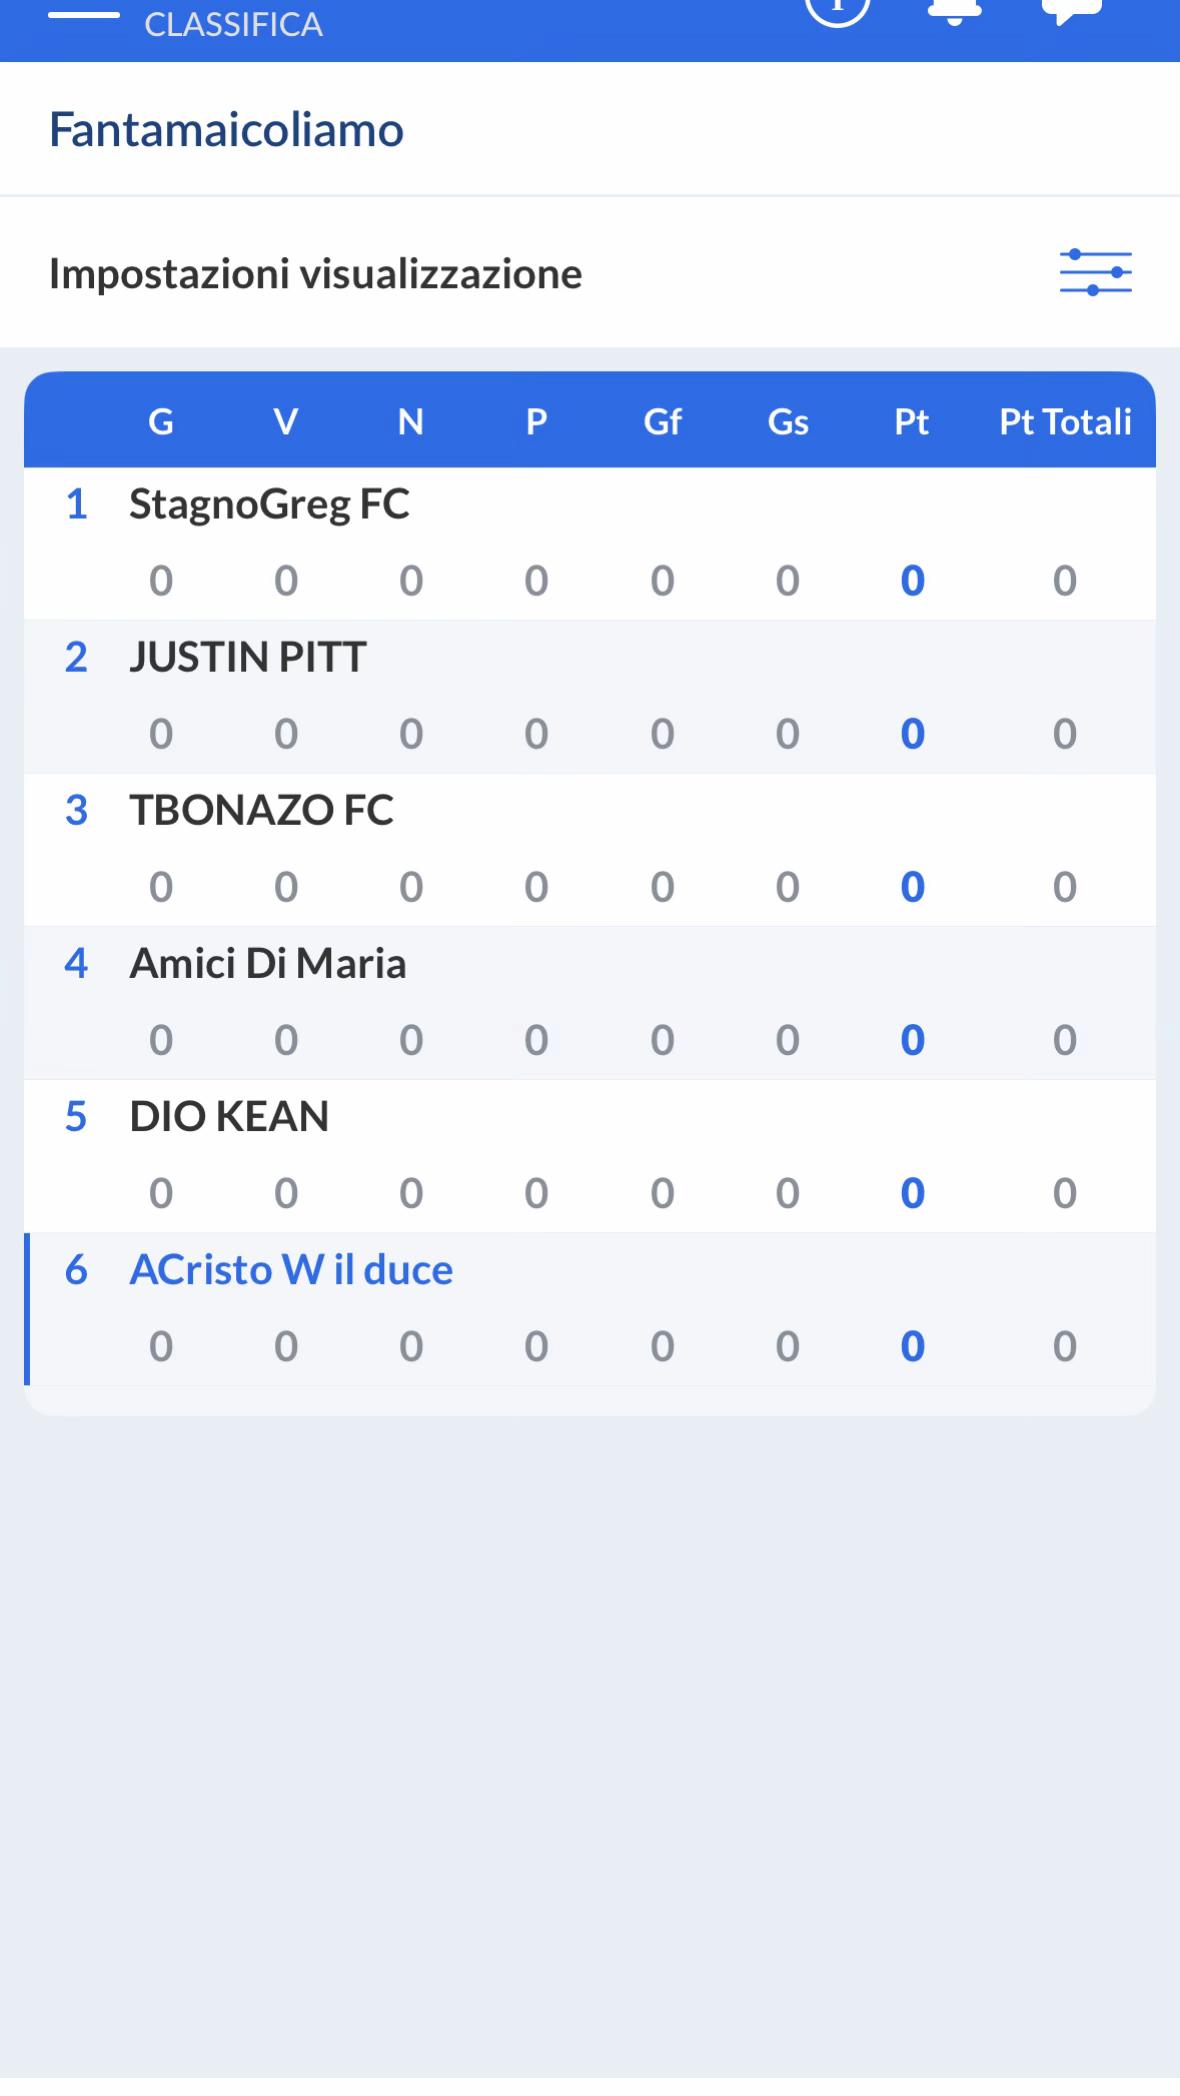The width and height of the screenshot is (1180, 2096).
Task: Open Amici Di Maria team
Action: coord(590,1002)
